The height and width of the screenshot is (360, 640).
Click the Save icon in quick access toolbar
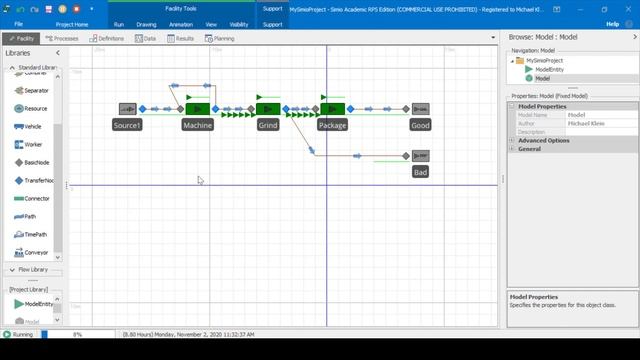click(49, 9)
